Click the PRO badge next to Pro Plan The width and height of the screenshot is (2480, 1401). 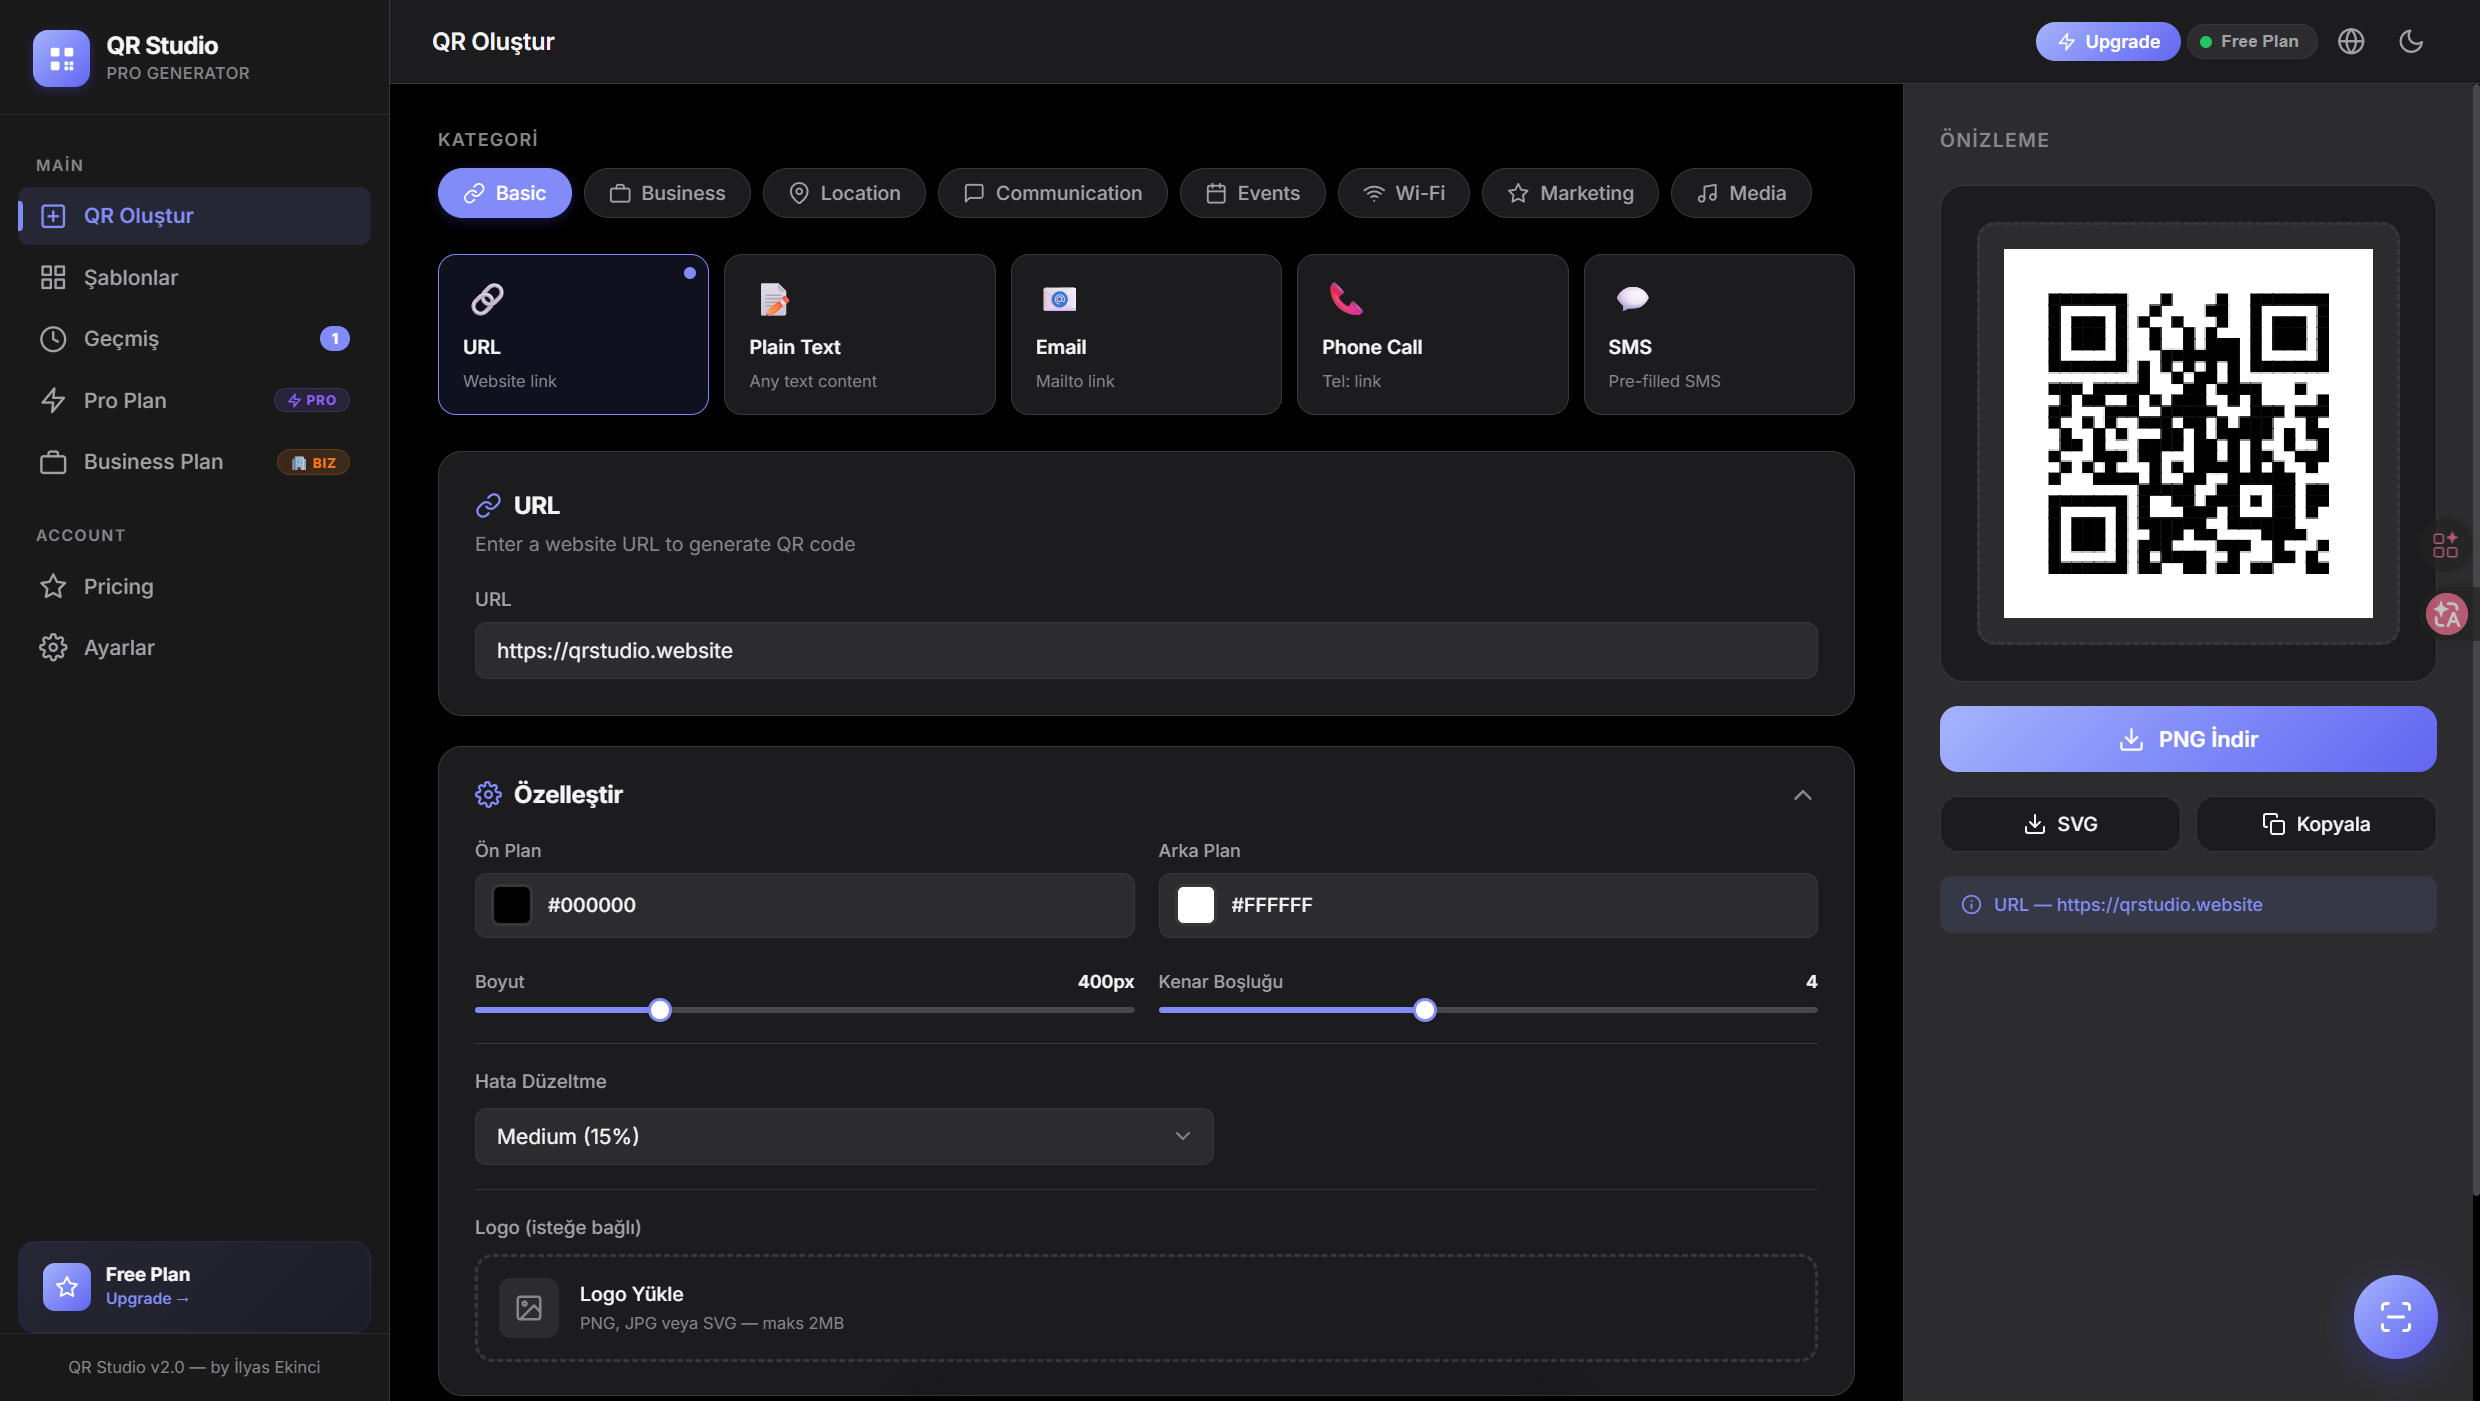(312, 400)
